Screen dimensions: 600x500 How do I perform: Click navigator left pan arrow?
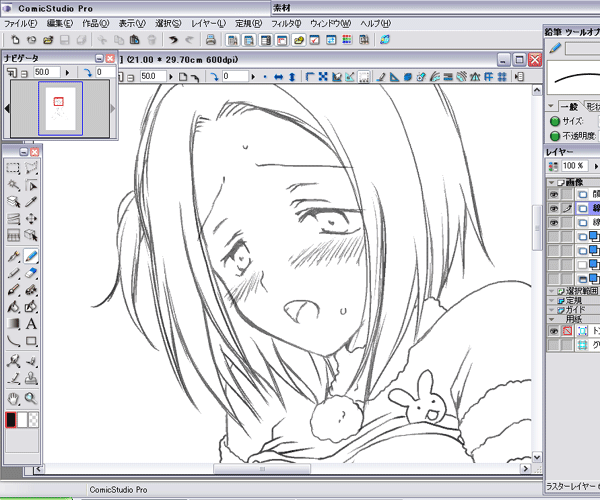[7, 109]
